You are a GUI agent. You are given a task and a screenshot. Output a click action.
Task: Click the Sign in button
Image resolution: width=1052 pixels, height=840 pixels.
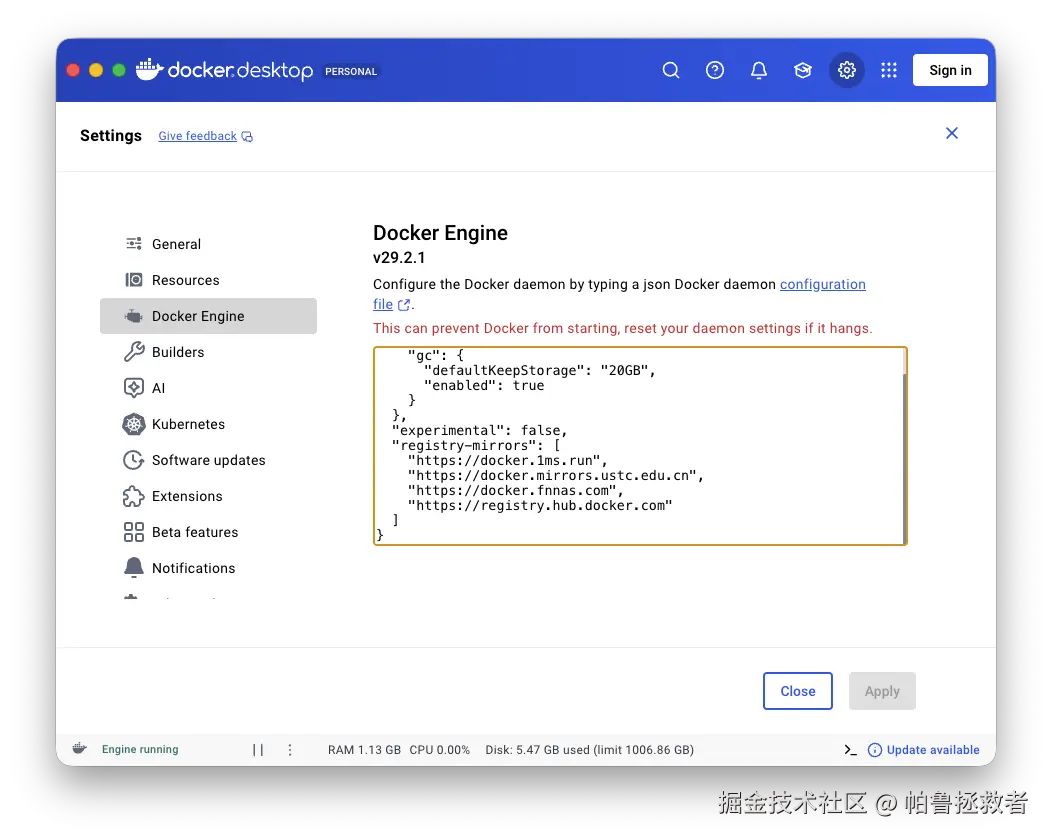pos(950,70)
